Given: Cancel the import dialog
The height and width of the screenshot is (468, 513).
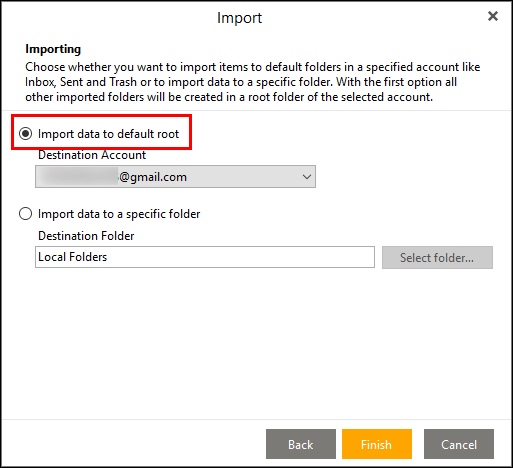Looking at the screenshot, I should click(x=459, y=444).
